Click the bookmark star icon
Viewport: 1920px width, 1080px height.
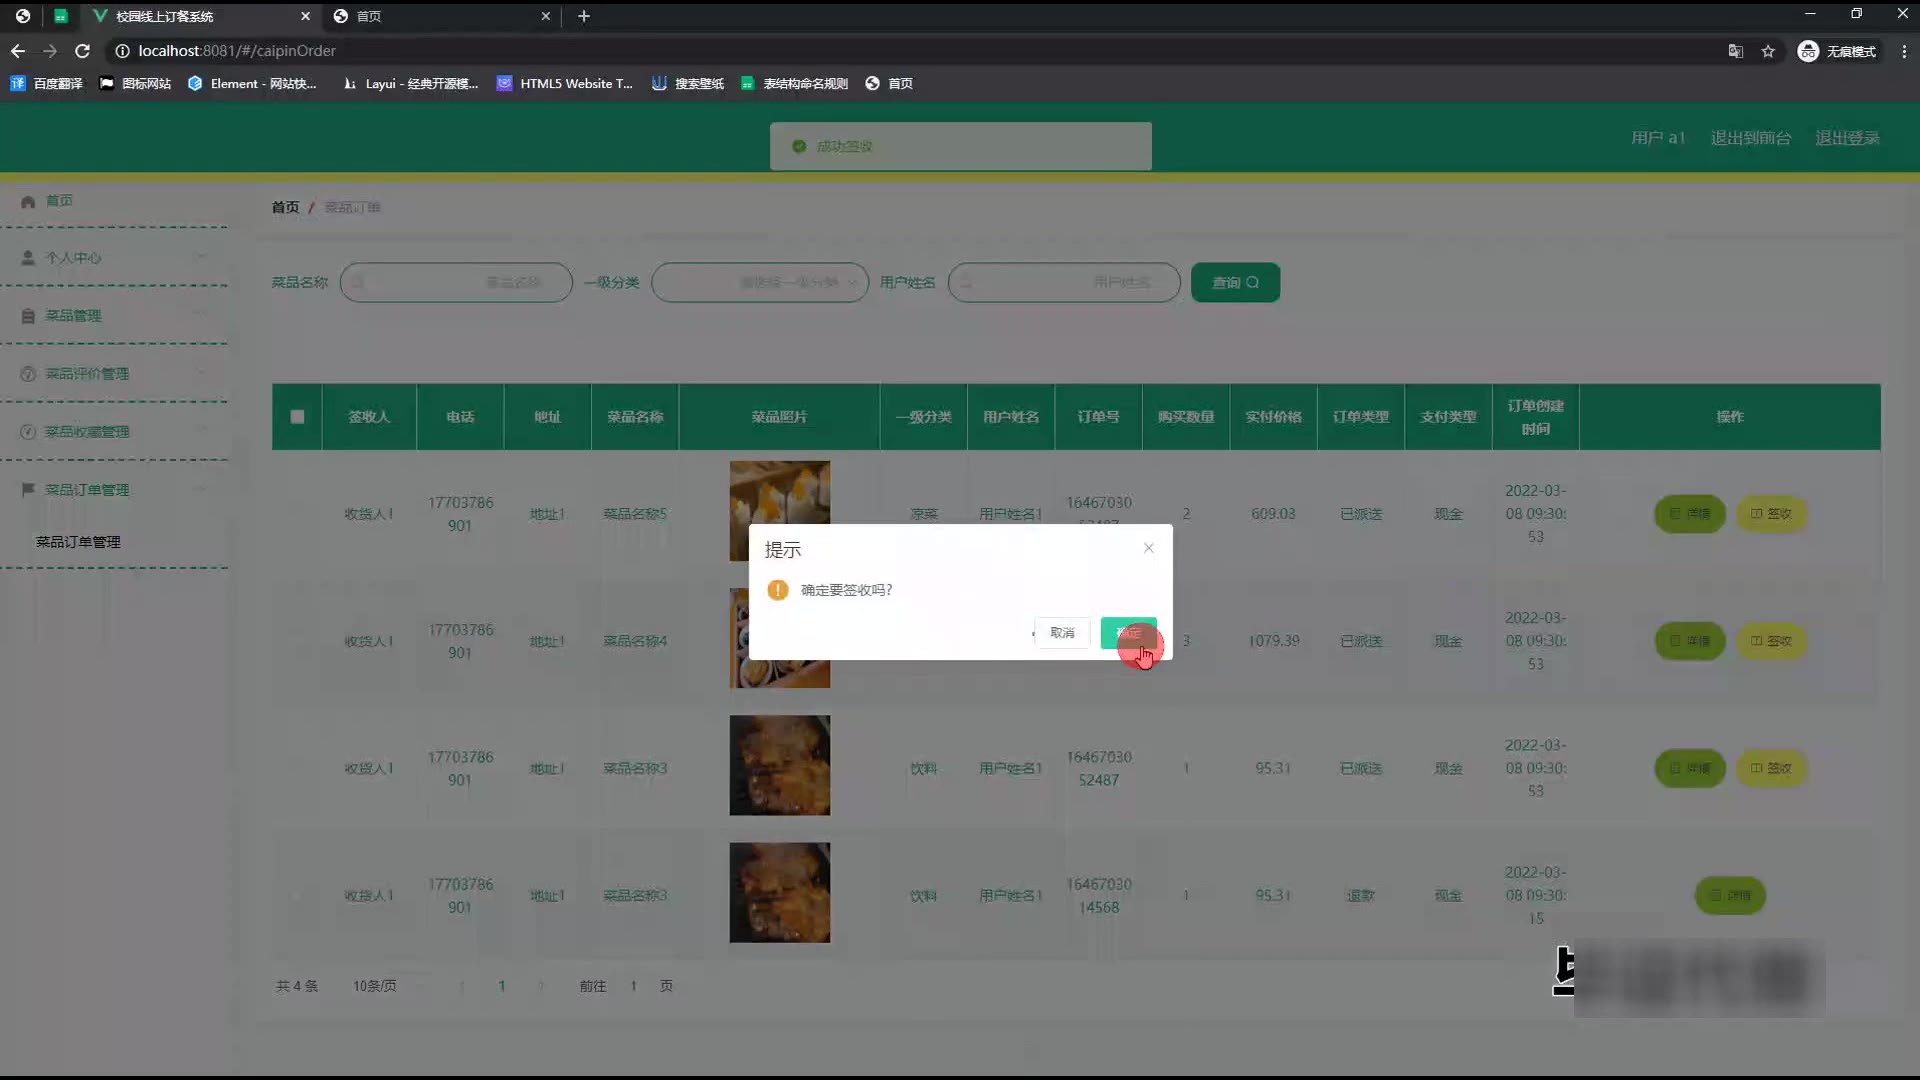click(x=1768, y=51)
